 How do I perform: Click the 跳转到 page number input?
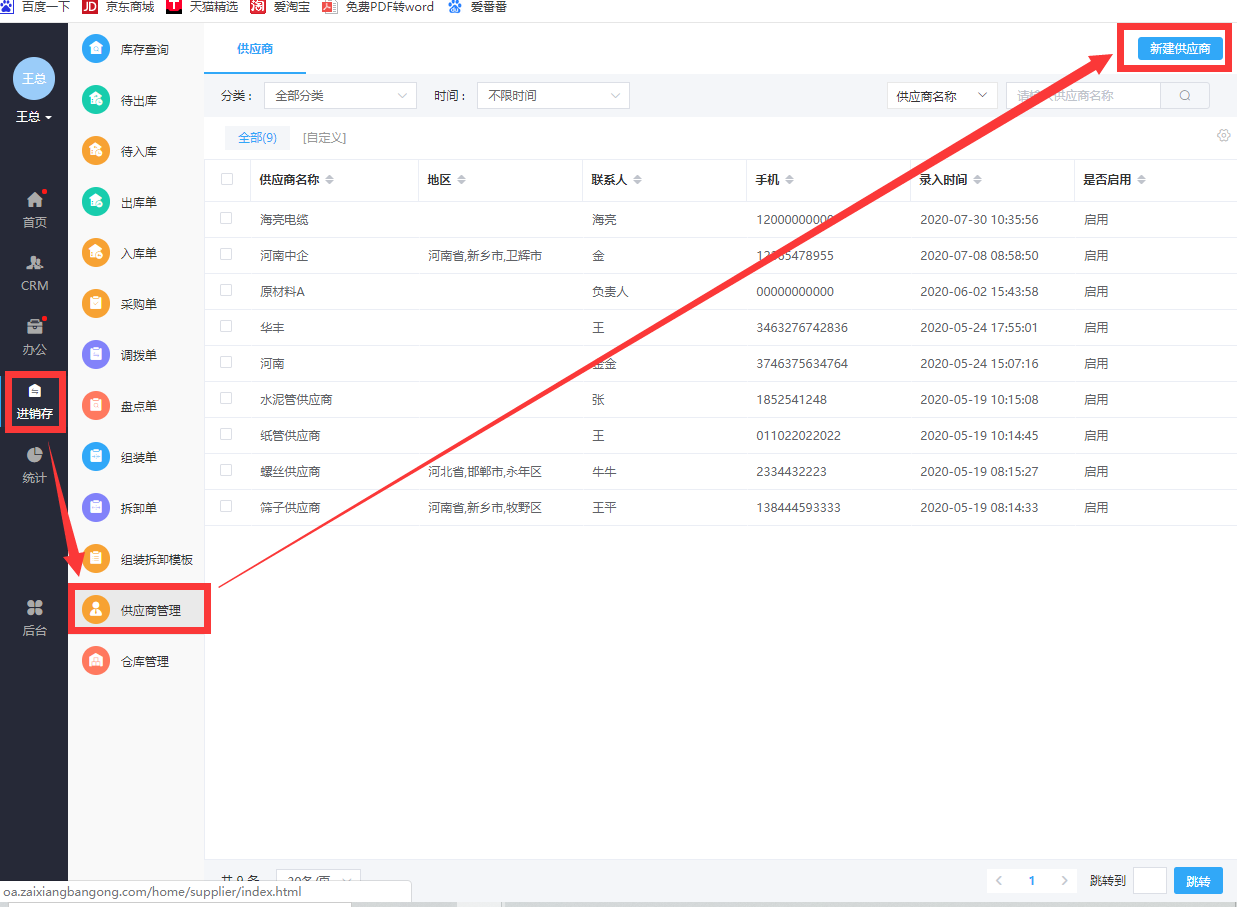pyautogui.click(x=1150, y=881)
